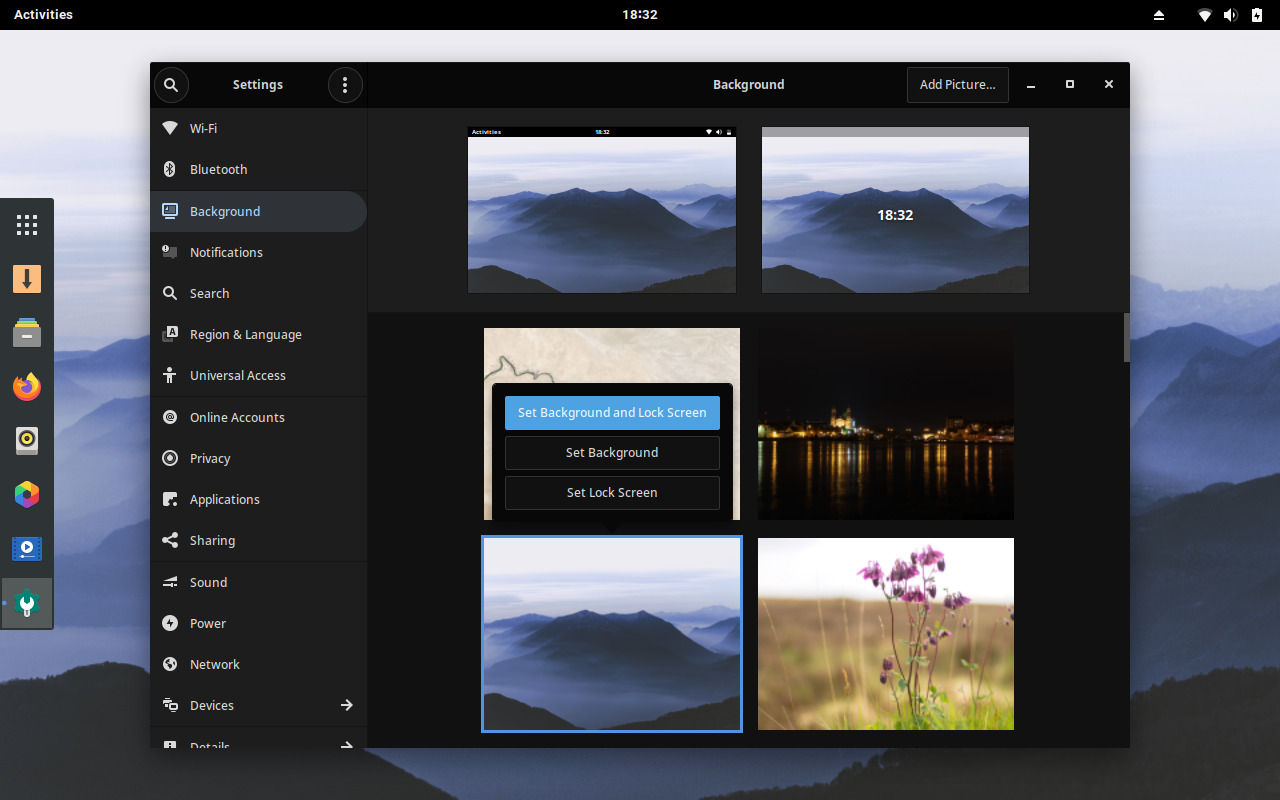1280x800 pixels.
Task: Select Sharing in the sidebar
Action: coord(258,540)
